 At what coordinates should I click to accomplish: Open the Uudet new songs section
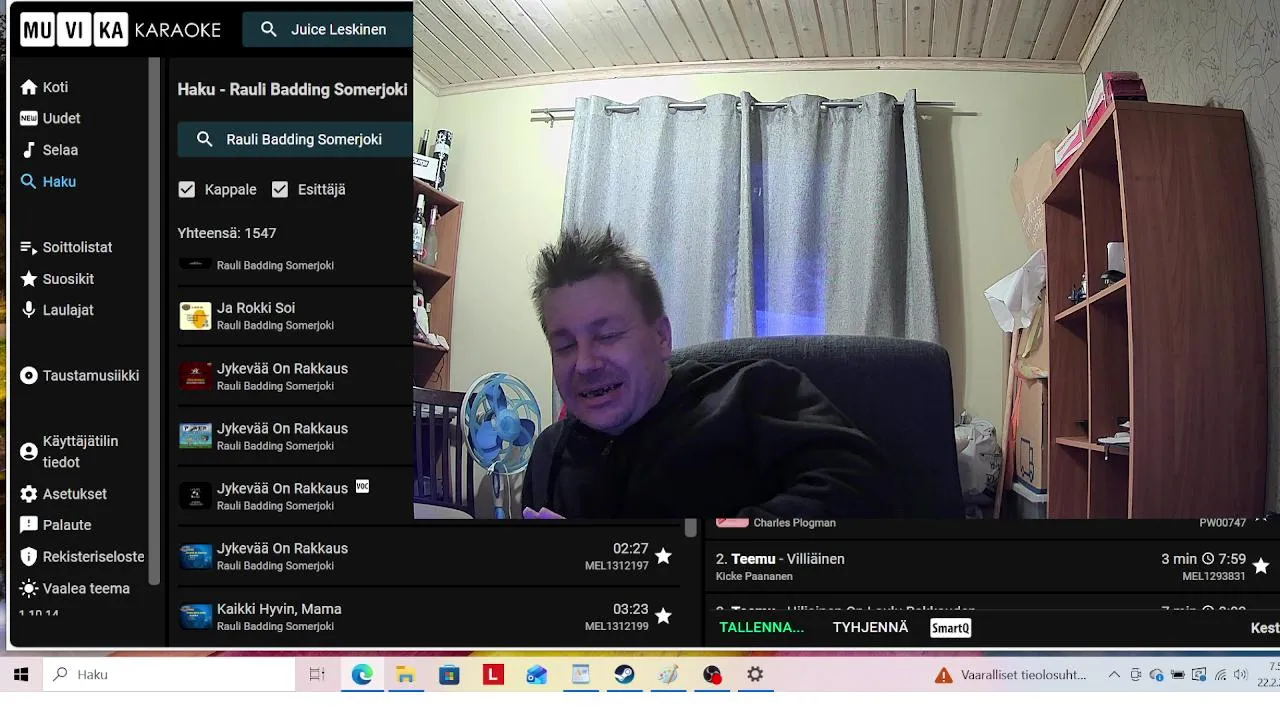pyautogui.click(x=50, y=118)
